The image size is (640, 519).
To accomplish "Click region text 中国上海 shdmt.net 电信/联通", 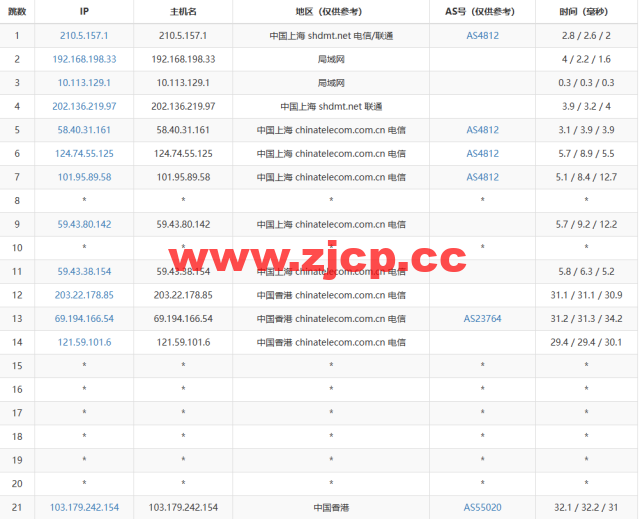I will tap(331, 35).
